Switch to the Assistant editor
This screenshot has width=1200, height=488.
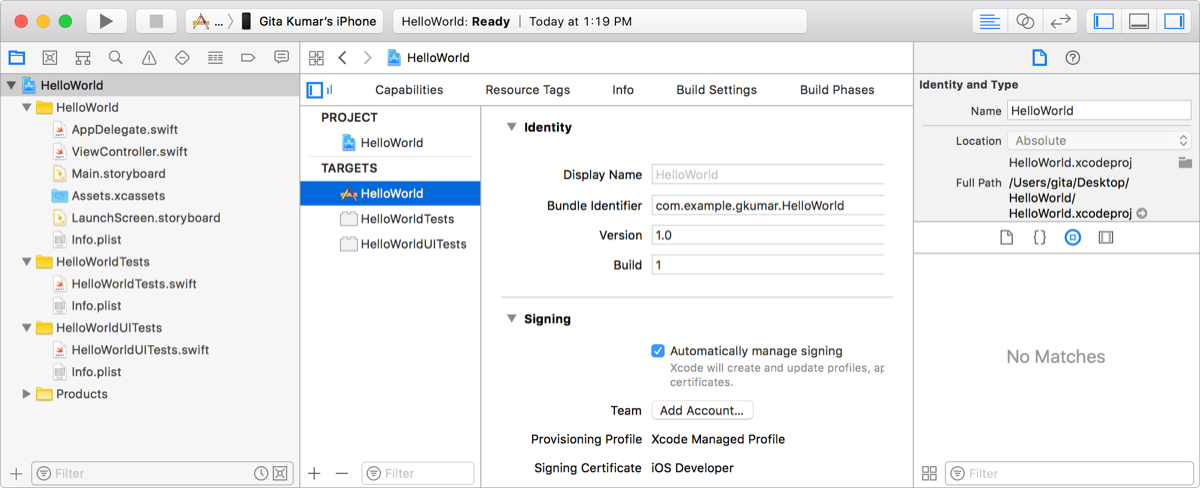click(1024, 21)
